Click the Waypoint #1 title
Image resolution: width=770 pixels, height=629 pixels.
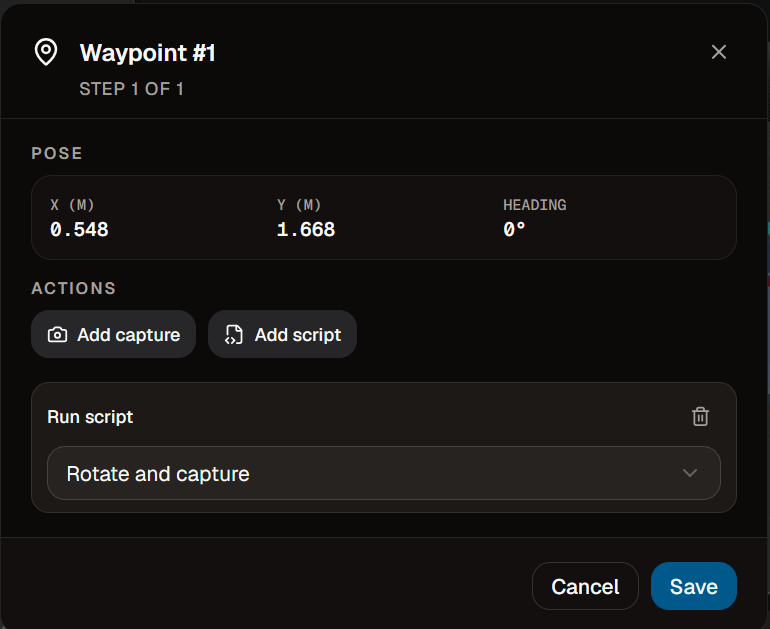pos(147,53)
